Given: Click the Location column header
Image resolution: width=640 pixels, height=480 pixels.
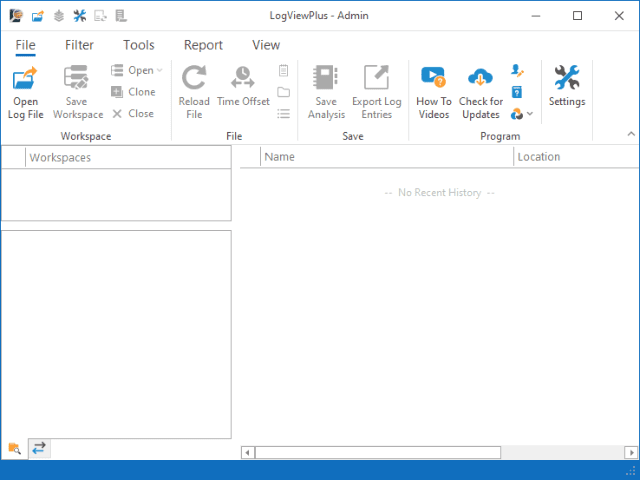Looking at the screenshot, I should tap(575, 157).
